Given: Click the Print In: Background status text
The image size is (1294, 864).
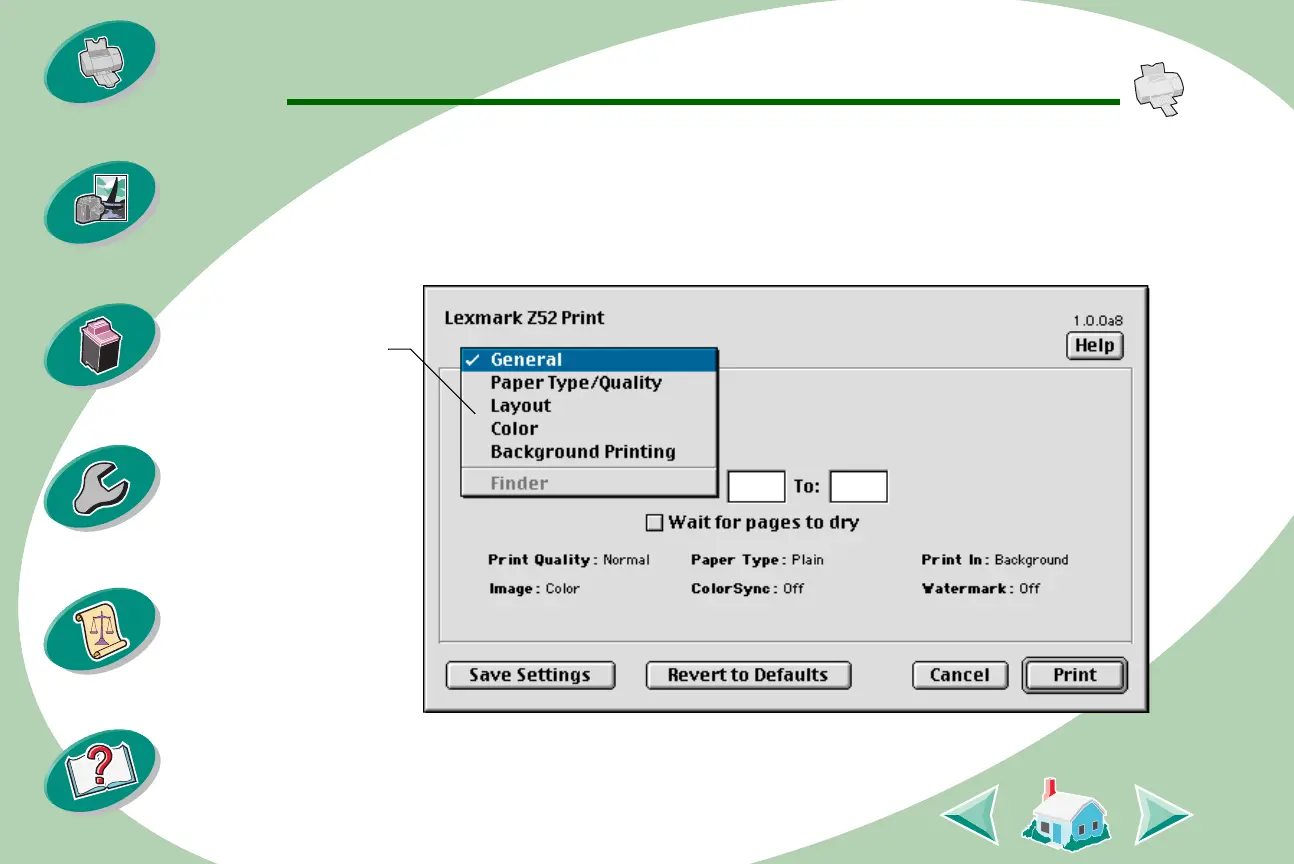Looking at the screenshot, I should pos(995,560).
